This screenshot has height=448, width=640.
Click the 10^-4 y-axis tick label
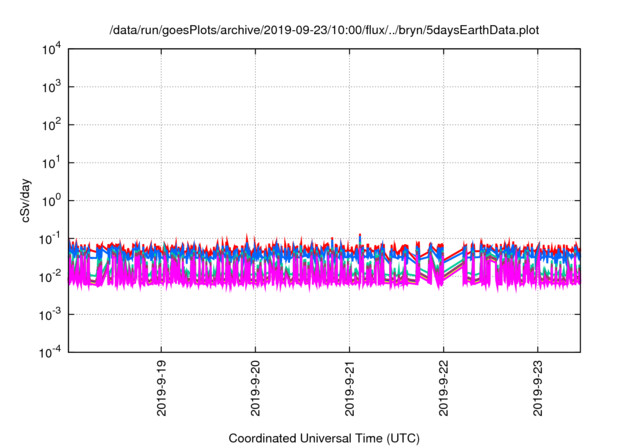[50, 352]
